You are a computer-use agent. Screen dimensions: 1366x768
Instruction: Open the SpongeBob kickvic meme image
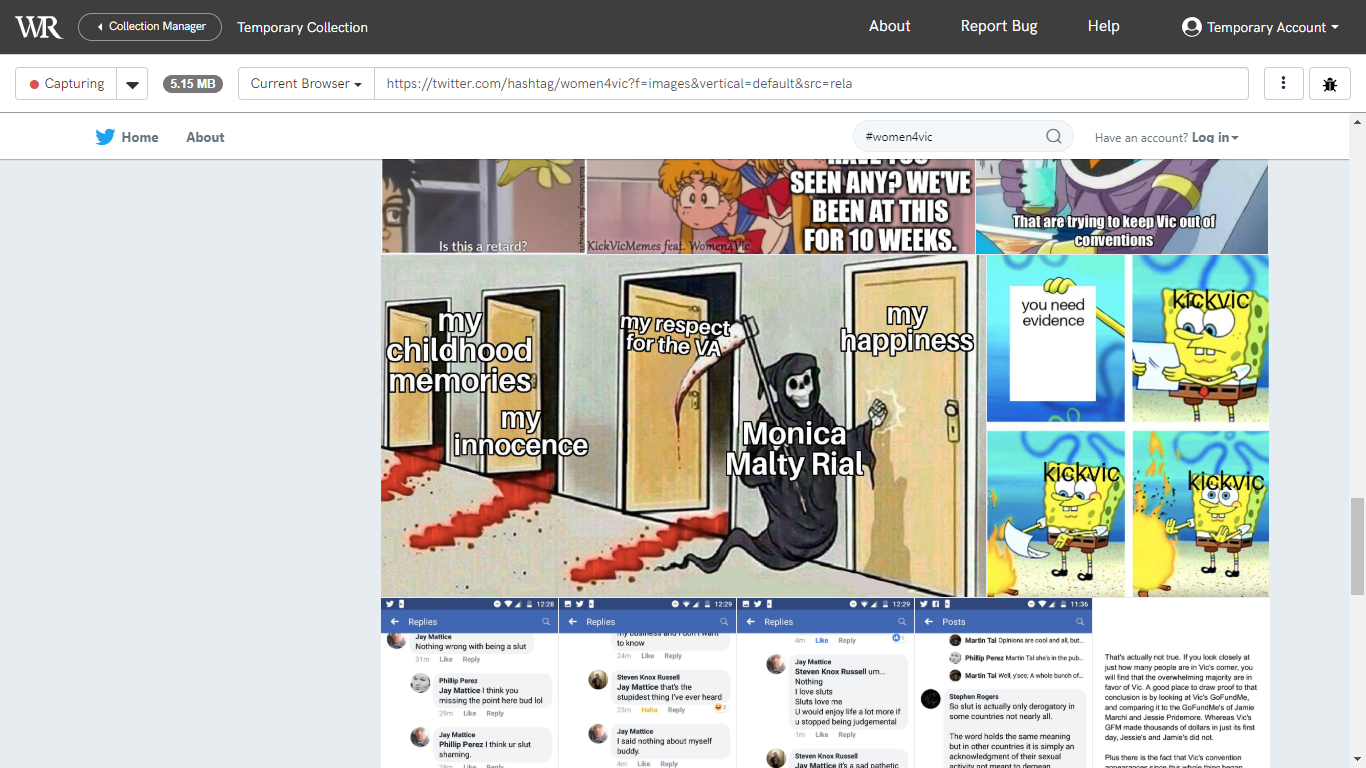tap(1128, 426)
